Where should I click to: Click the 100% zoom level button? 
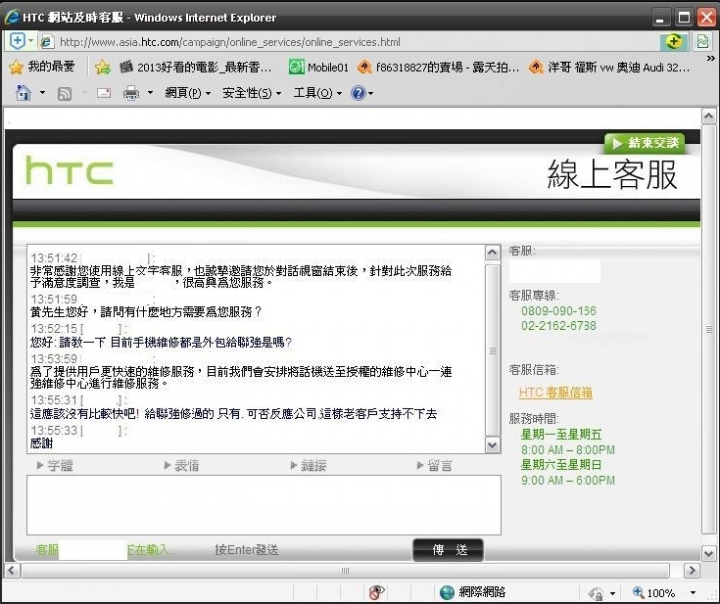(x=654, y=593)
